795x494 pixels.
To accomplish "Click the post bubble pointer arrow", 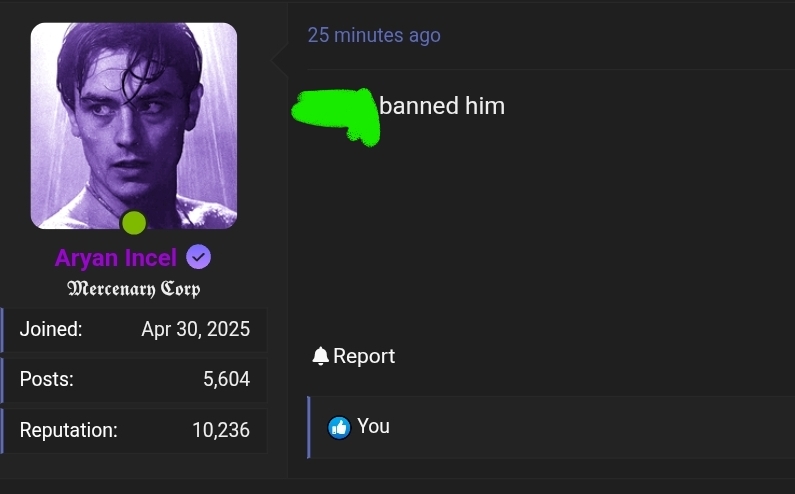I will 279,59.
